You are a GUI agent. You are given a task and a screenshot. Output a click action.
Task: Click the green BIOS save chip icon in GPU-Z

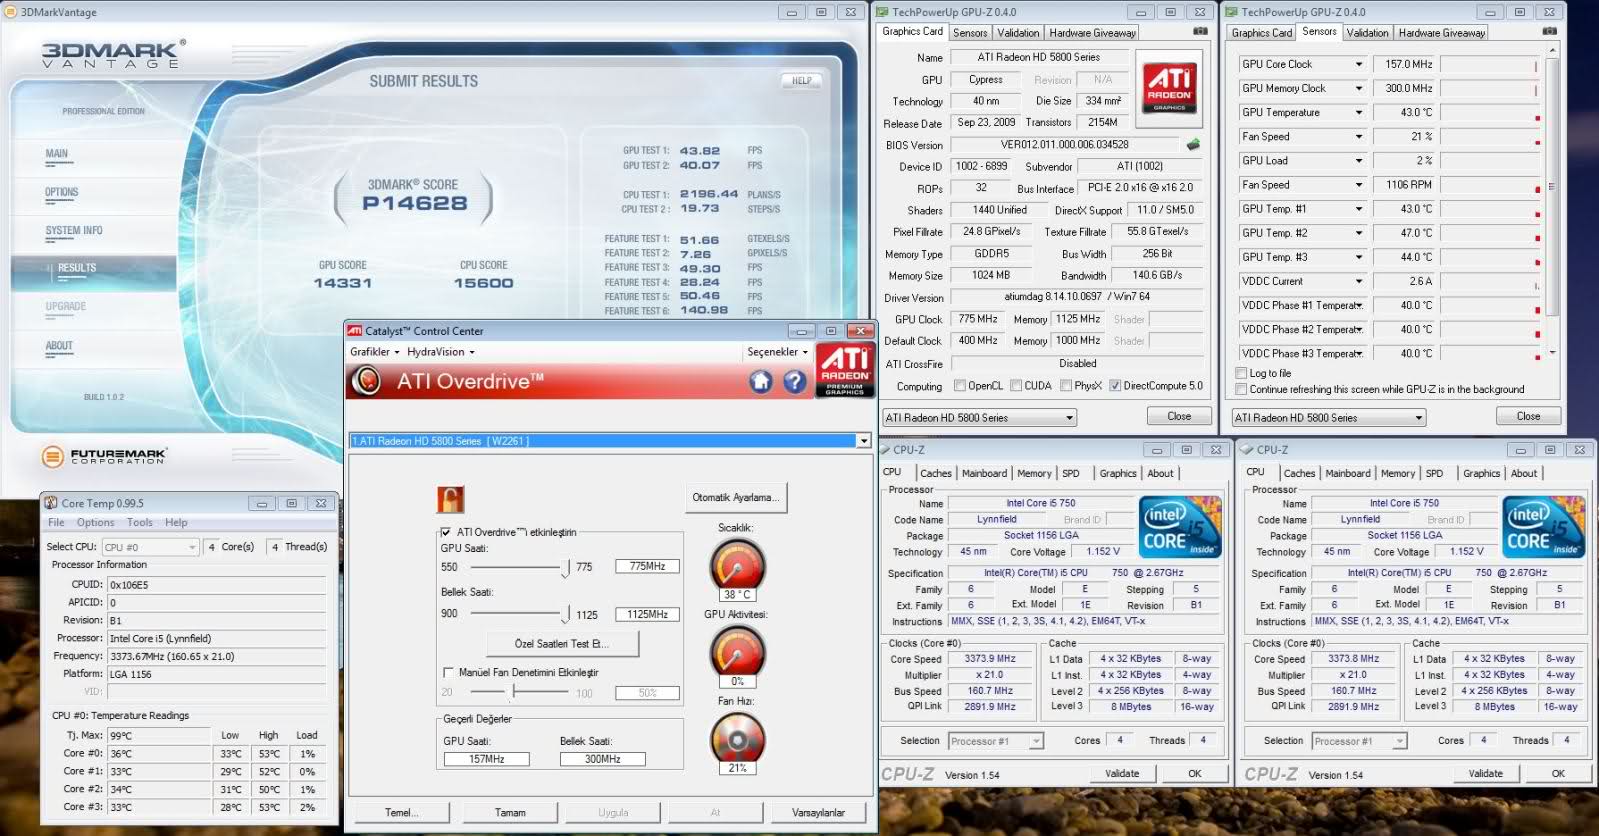pos(1193,145)
